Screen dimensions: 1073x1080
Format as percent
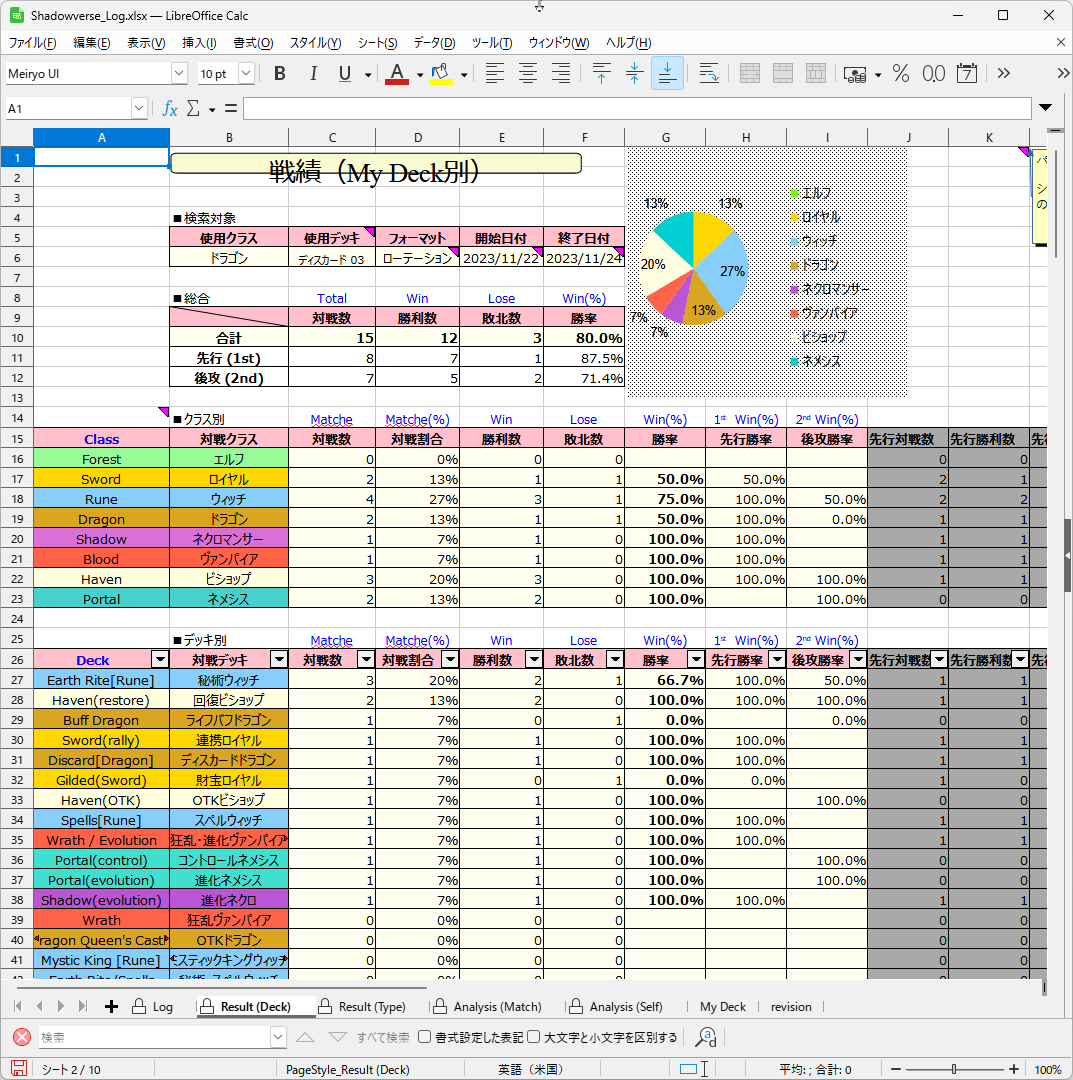pos(901,74)
